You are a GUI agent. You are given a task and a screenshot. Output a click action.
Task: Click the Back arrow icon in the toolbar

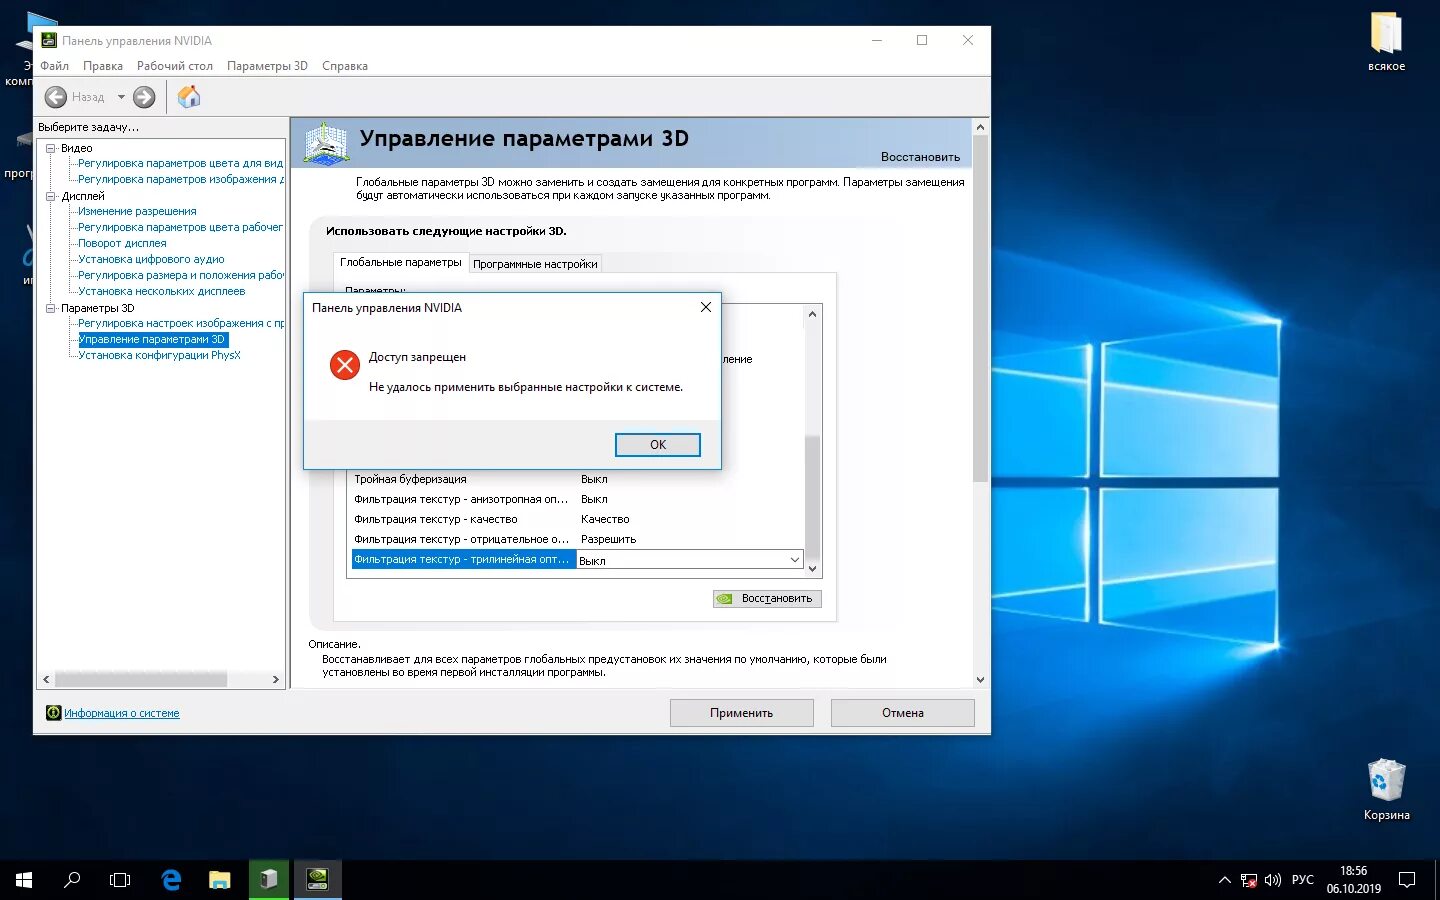point(56,97)
